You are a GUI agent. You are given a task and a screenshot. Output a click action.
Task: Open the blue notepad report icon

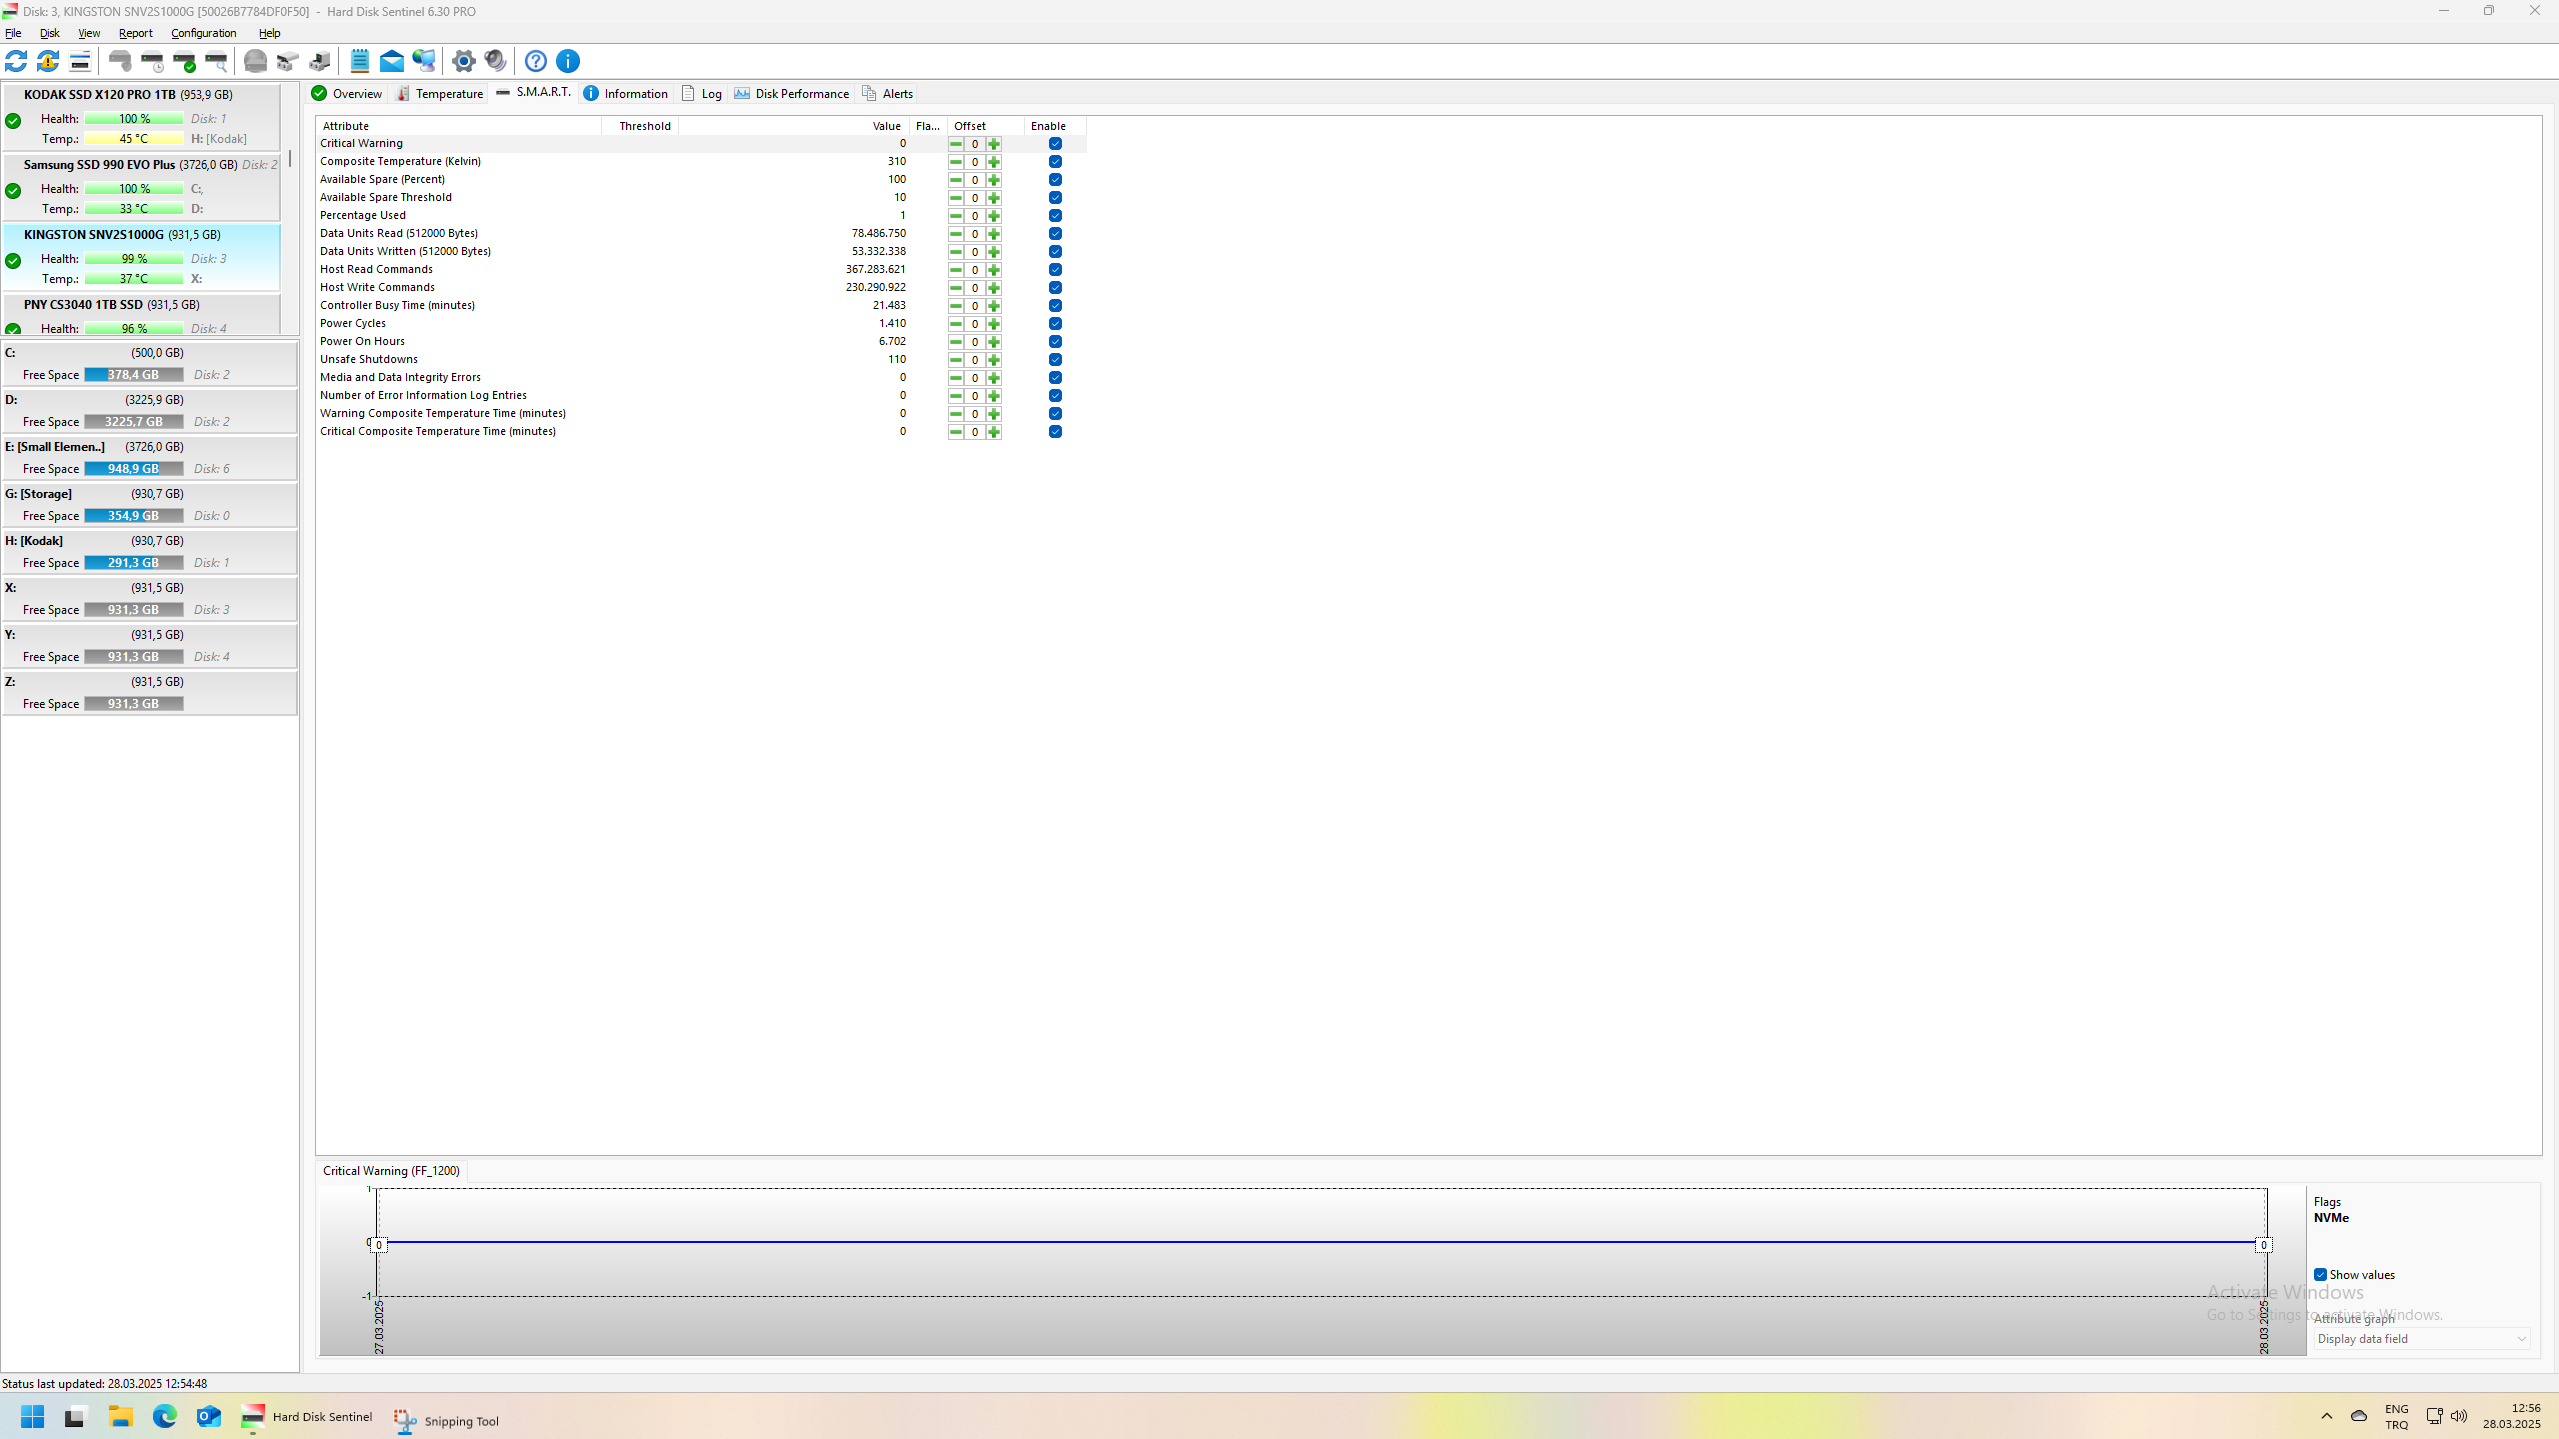[360, 61]
